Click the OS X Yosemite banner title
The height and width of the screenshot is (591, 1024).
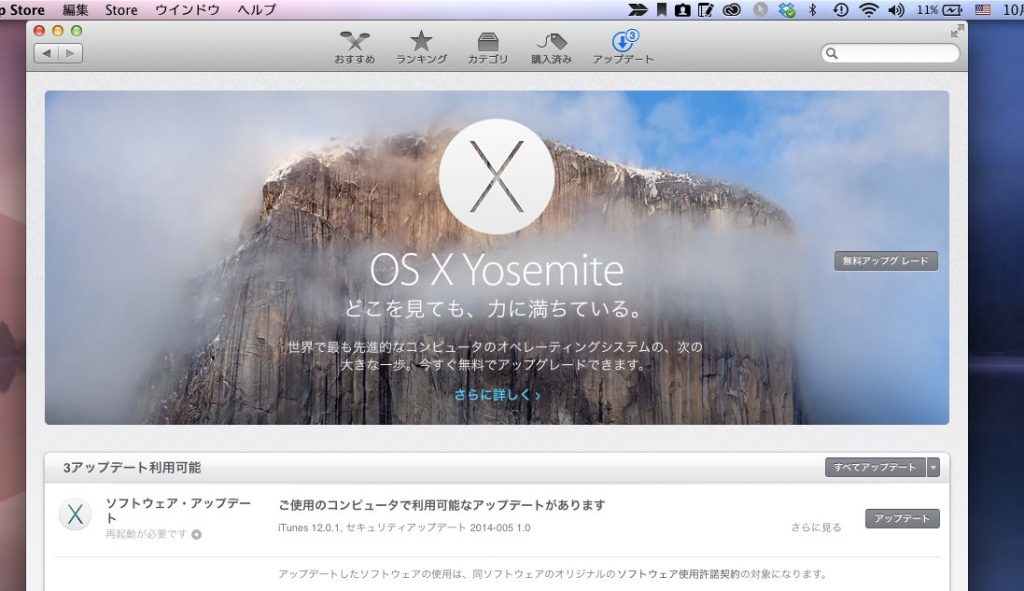496,270
